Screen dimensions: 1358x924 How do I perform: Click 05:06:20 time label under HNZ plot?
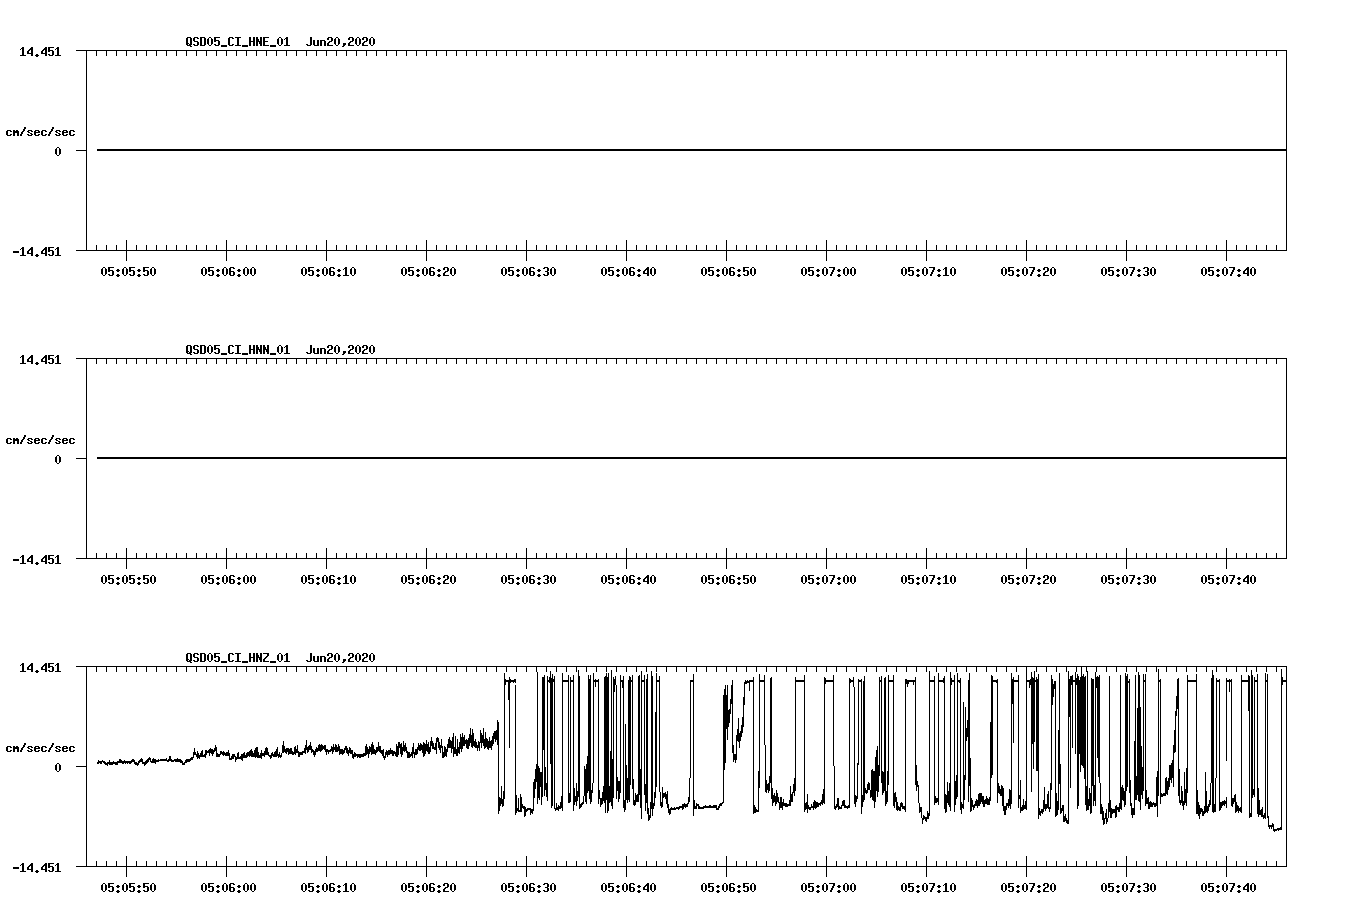[428, 888]
